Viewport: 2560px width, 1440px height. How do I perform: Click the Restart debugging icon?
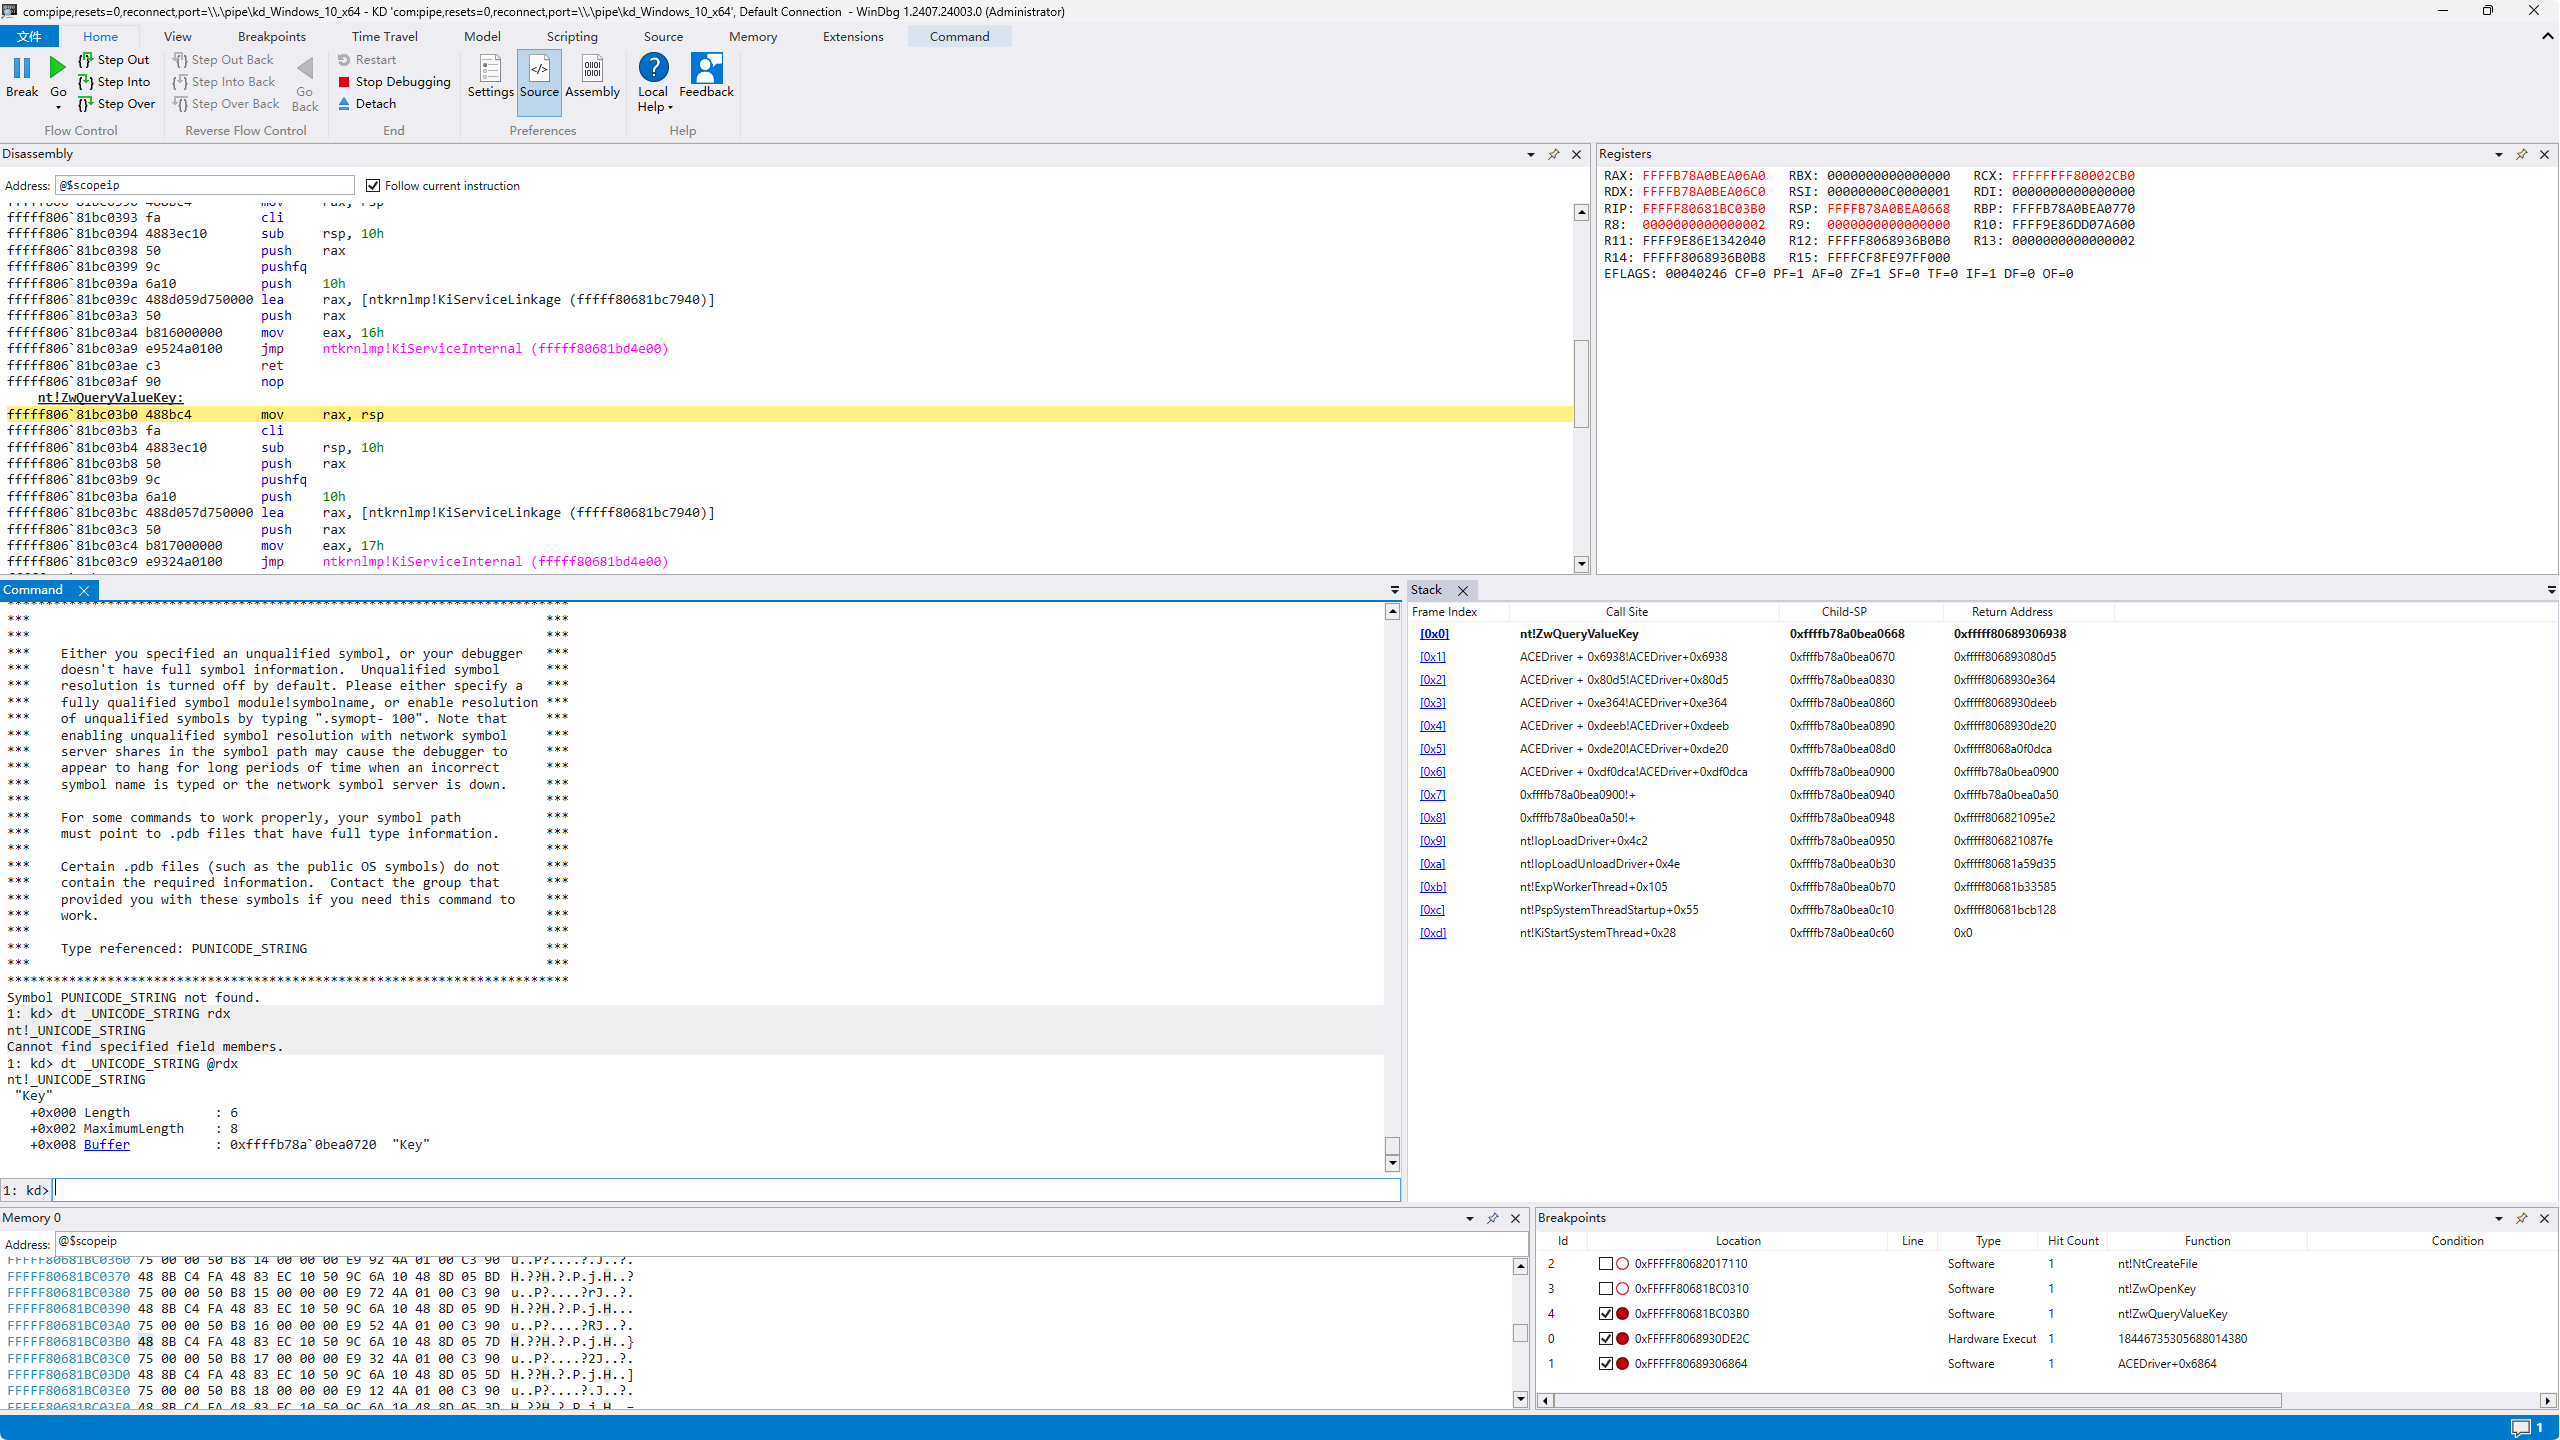pos(344,60)
